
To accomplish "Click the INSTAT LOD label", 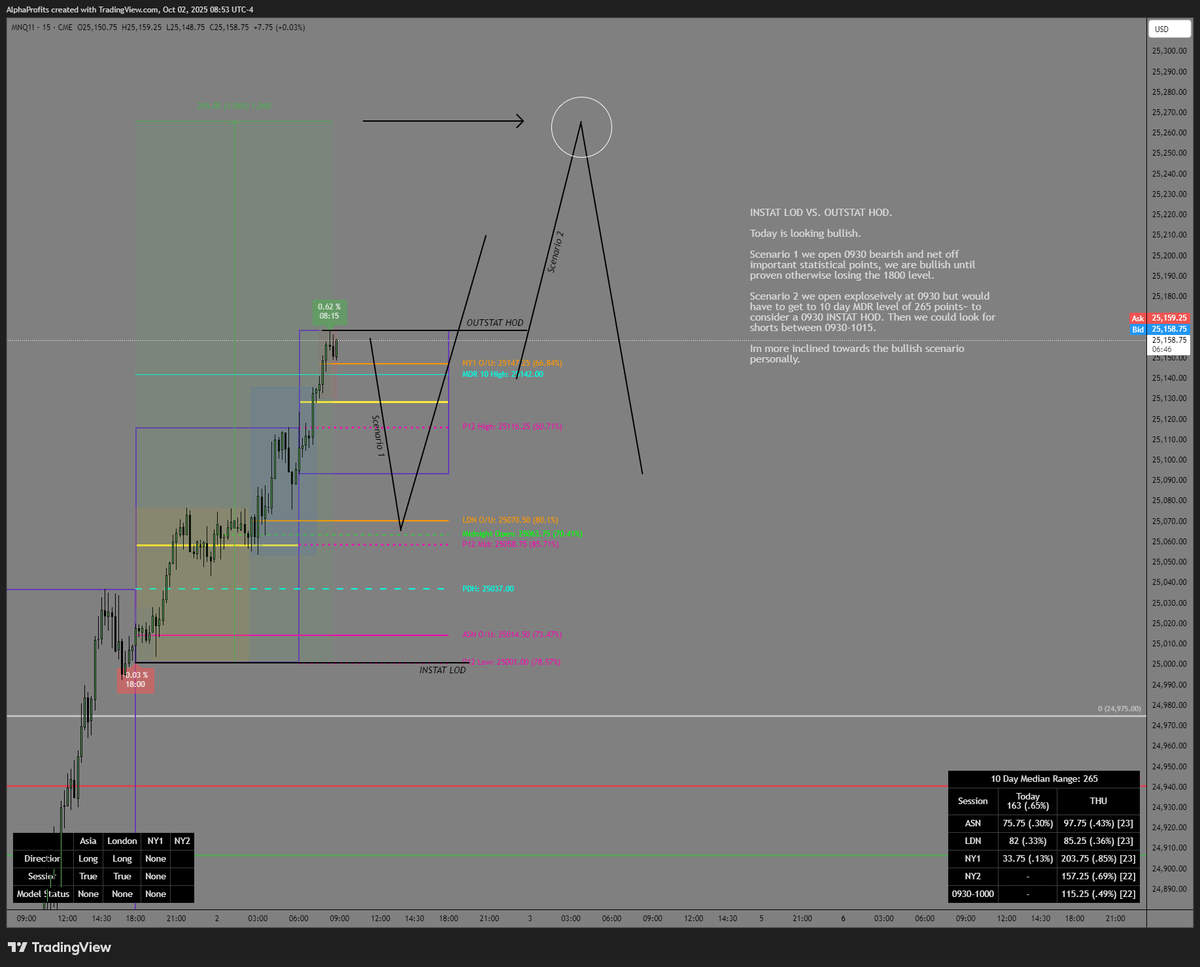I will [x=442, y=670].
